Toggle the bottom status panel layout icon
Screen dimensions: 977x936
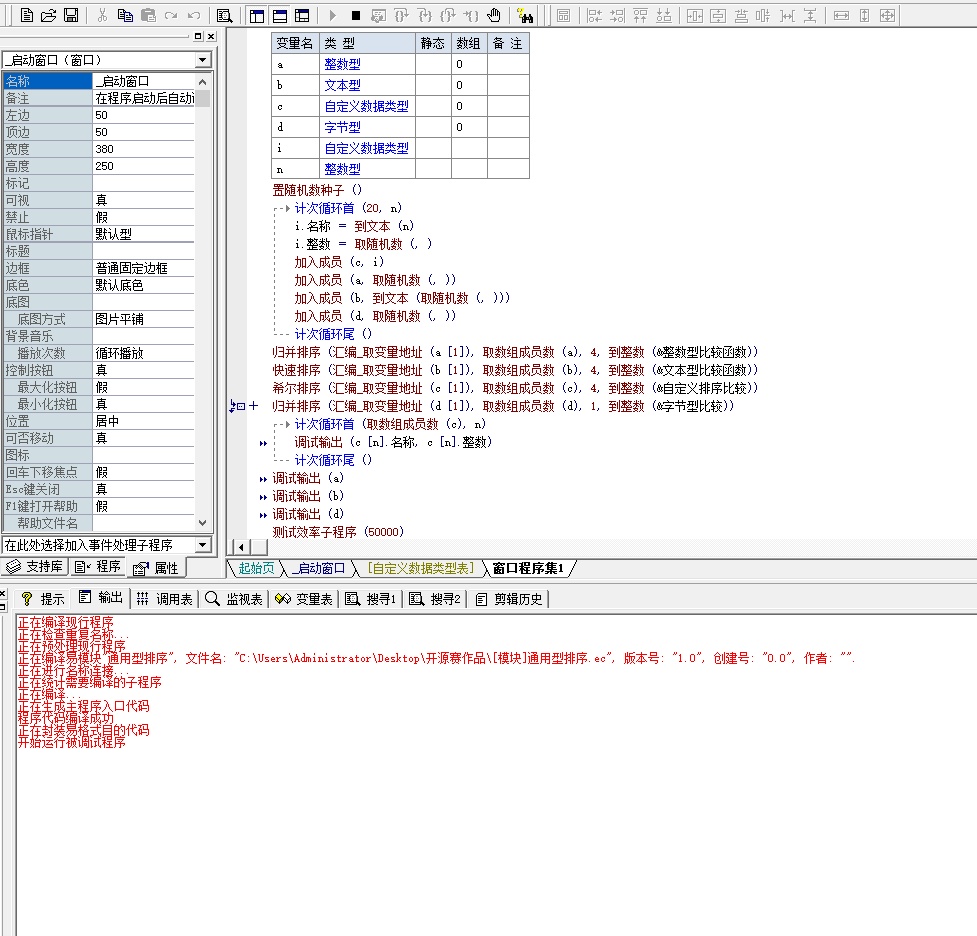pos(280,15)
